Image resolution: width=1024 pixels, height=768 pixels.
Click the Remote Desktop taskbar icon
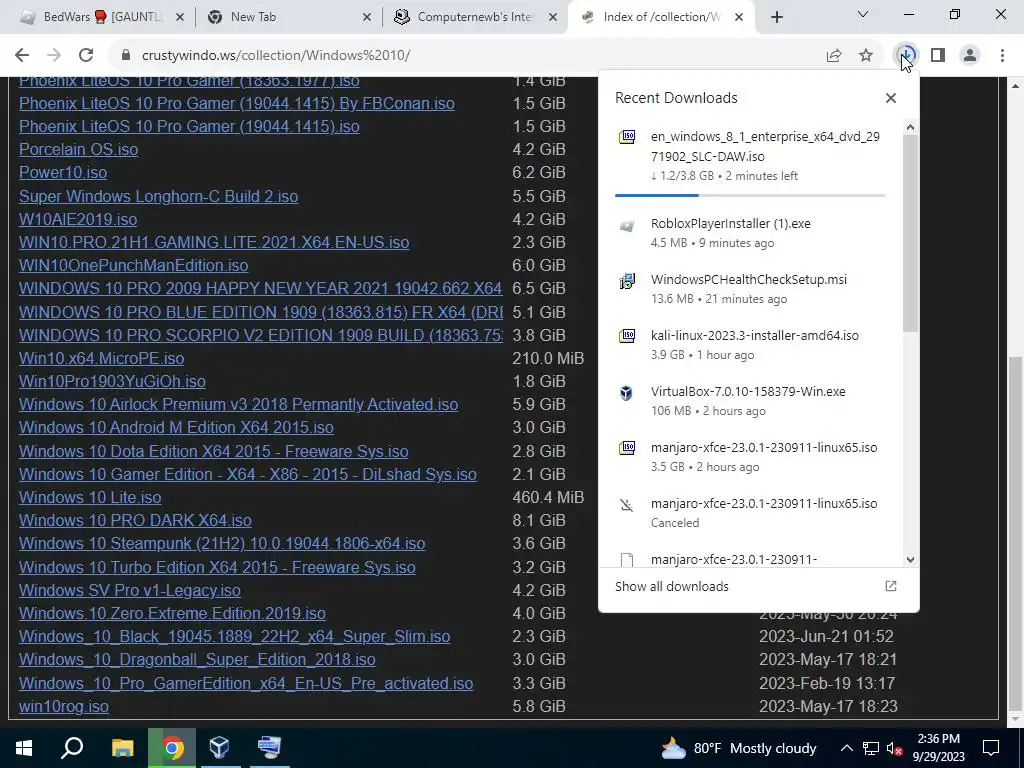tap(269, 748)
